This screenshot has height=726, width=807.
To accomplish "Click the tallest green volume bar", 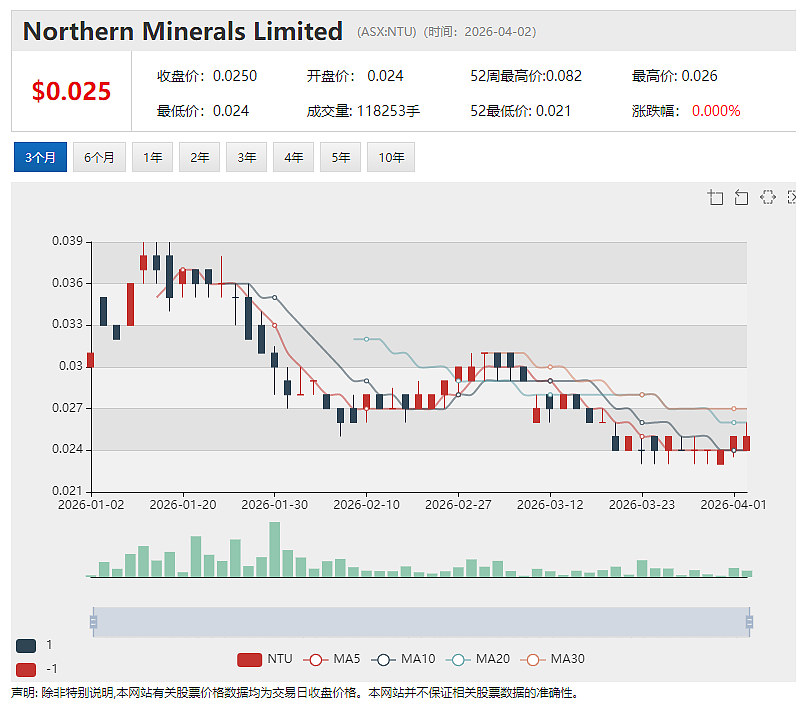I will [x=274, y=550].
